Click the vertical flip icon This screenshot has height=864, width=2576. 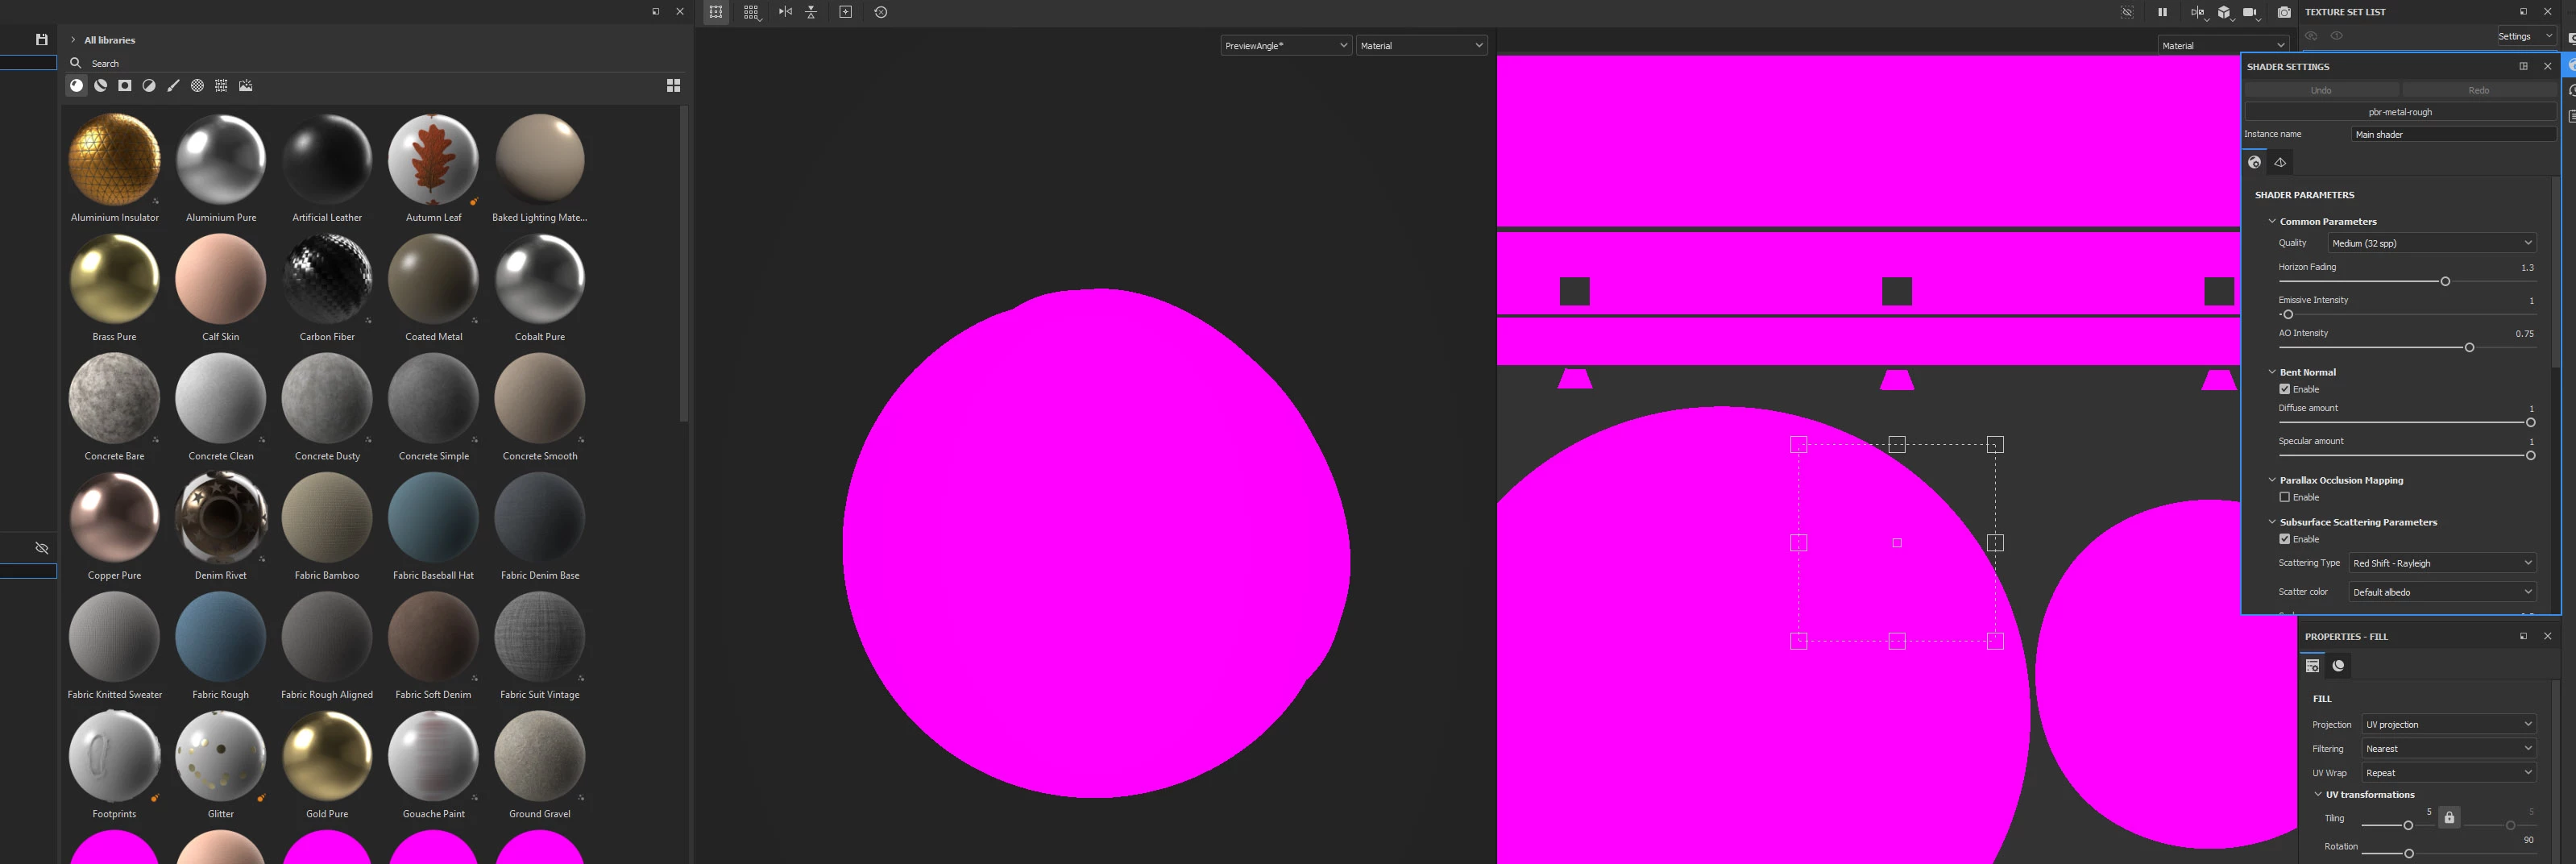point(811,12)
